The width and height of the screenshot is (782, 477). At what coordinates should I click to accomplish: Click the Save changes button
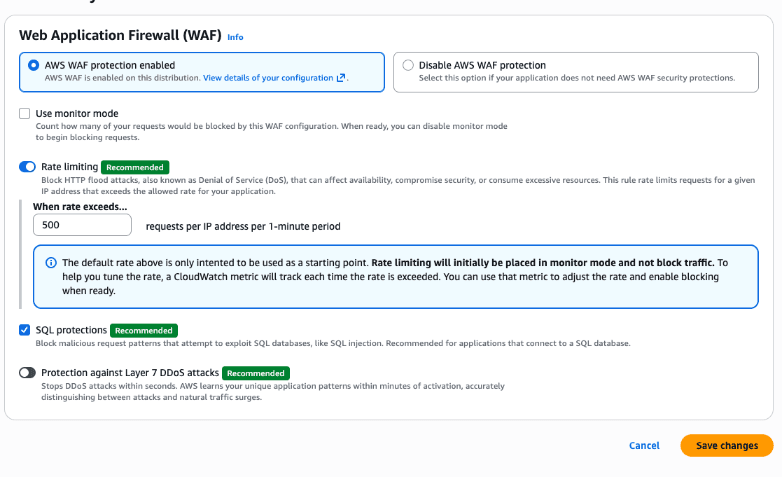point(727,446)
